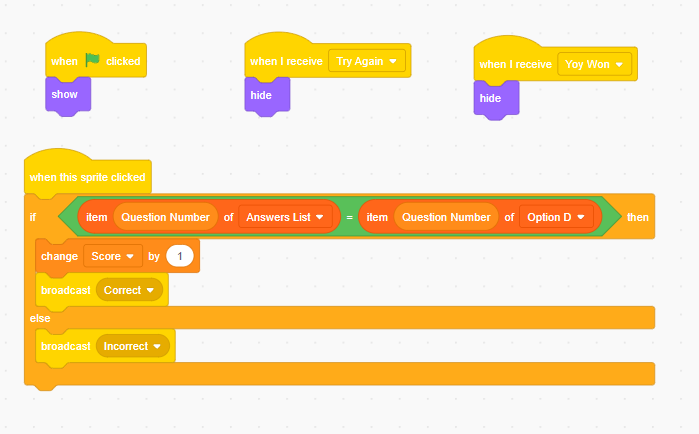Expand the Answers List dropdown arrow
The width and height of the screenshot is (699, 434).
click(x=320, y=217)
